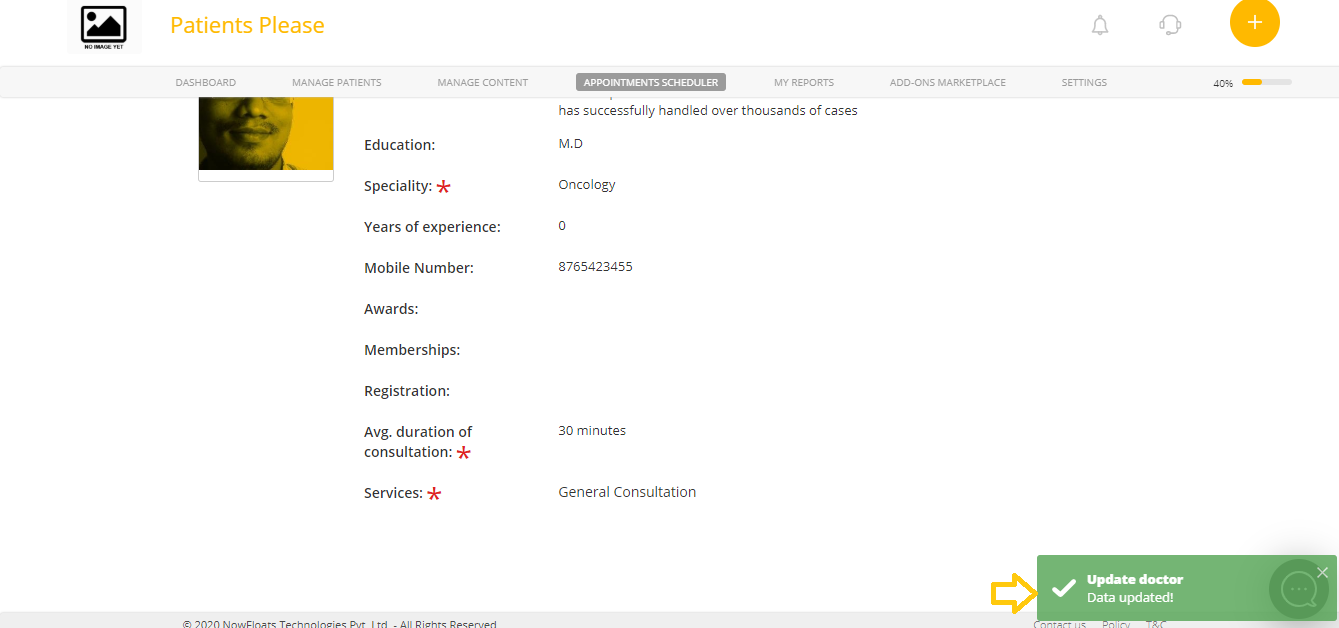This screenshot has height=628, width=1339.
Task: Open the chat bubble in bottom corner
Action: coord(1297,589)
